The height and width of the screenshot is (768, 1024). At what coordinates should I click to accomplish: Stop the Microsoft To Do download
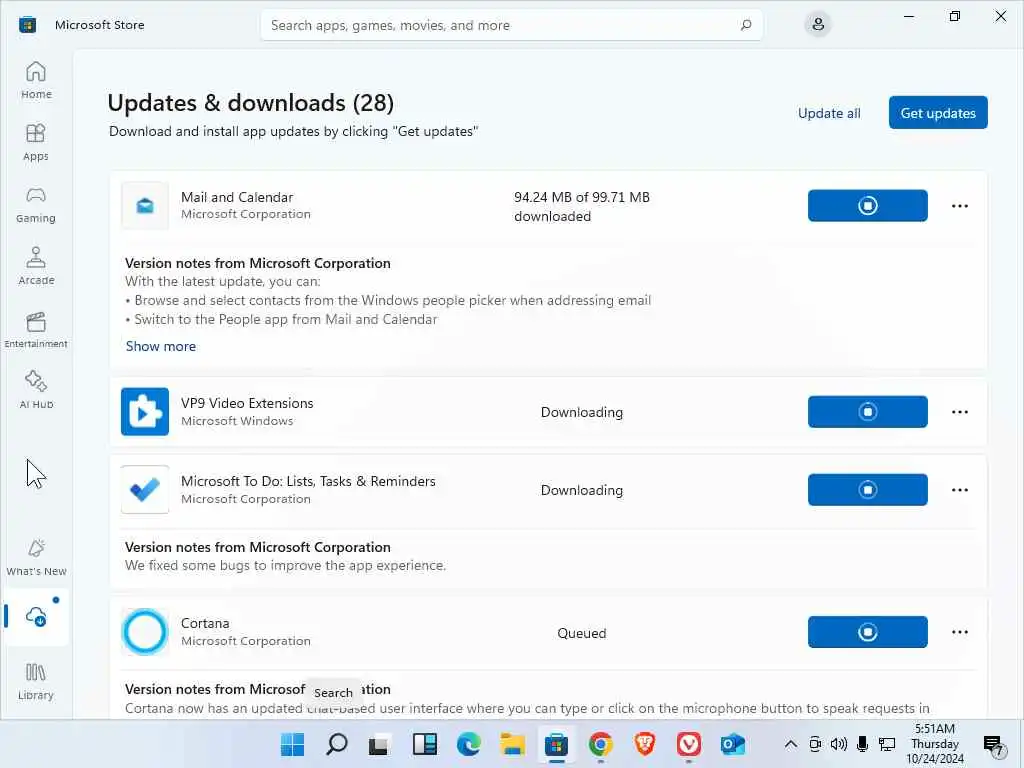867,490
